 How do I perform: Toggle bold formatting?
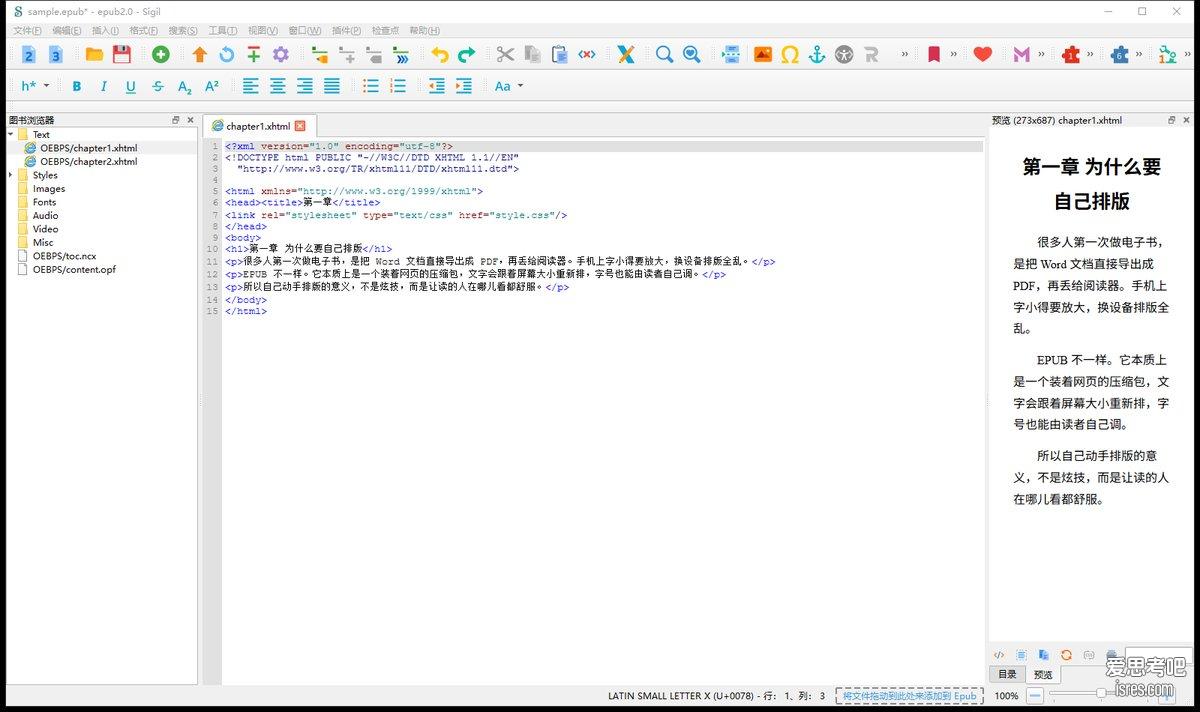point(77,86)
